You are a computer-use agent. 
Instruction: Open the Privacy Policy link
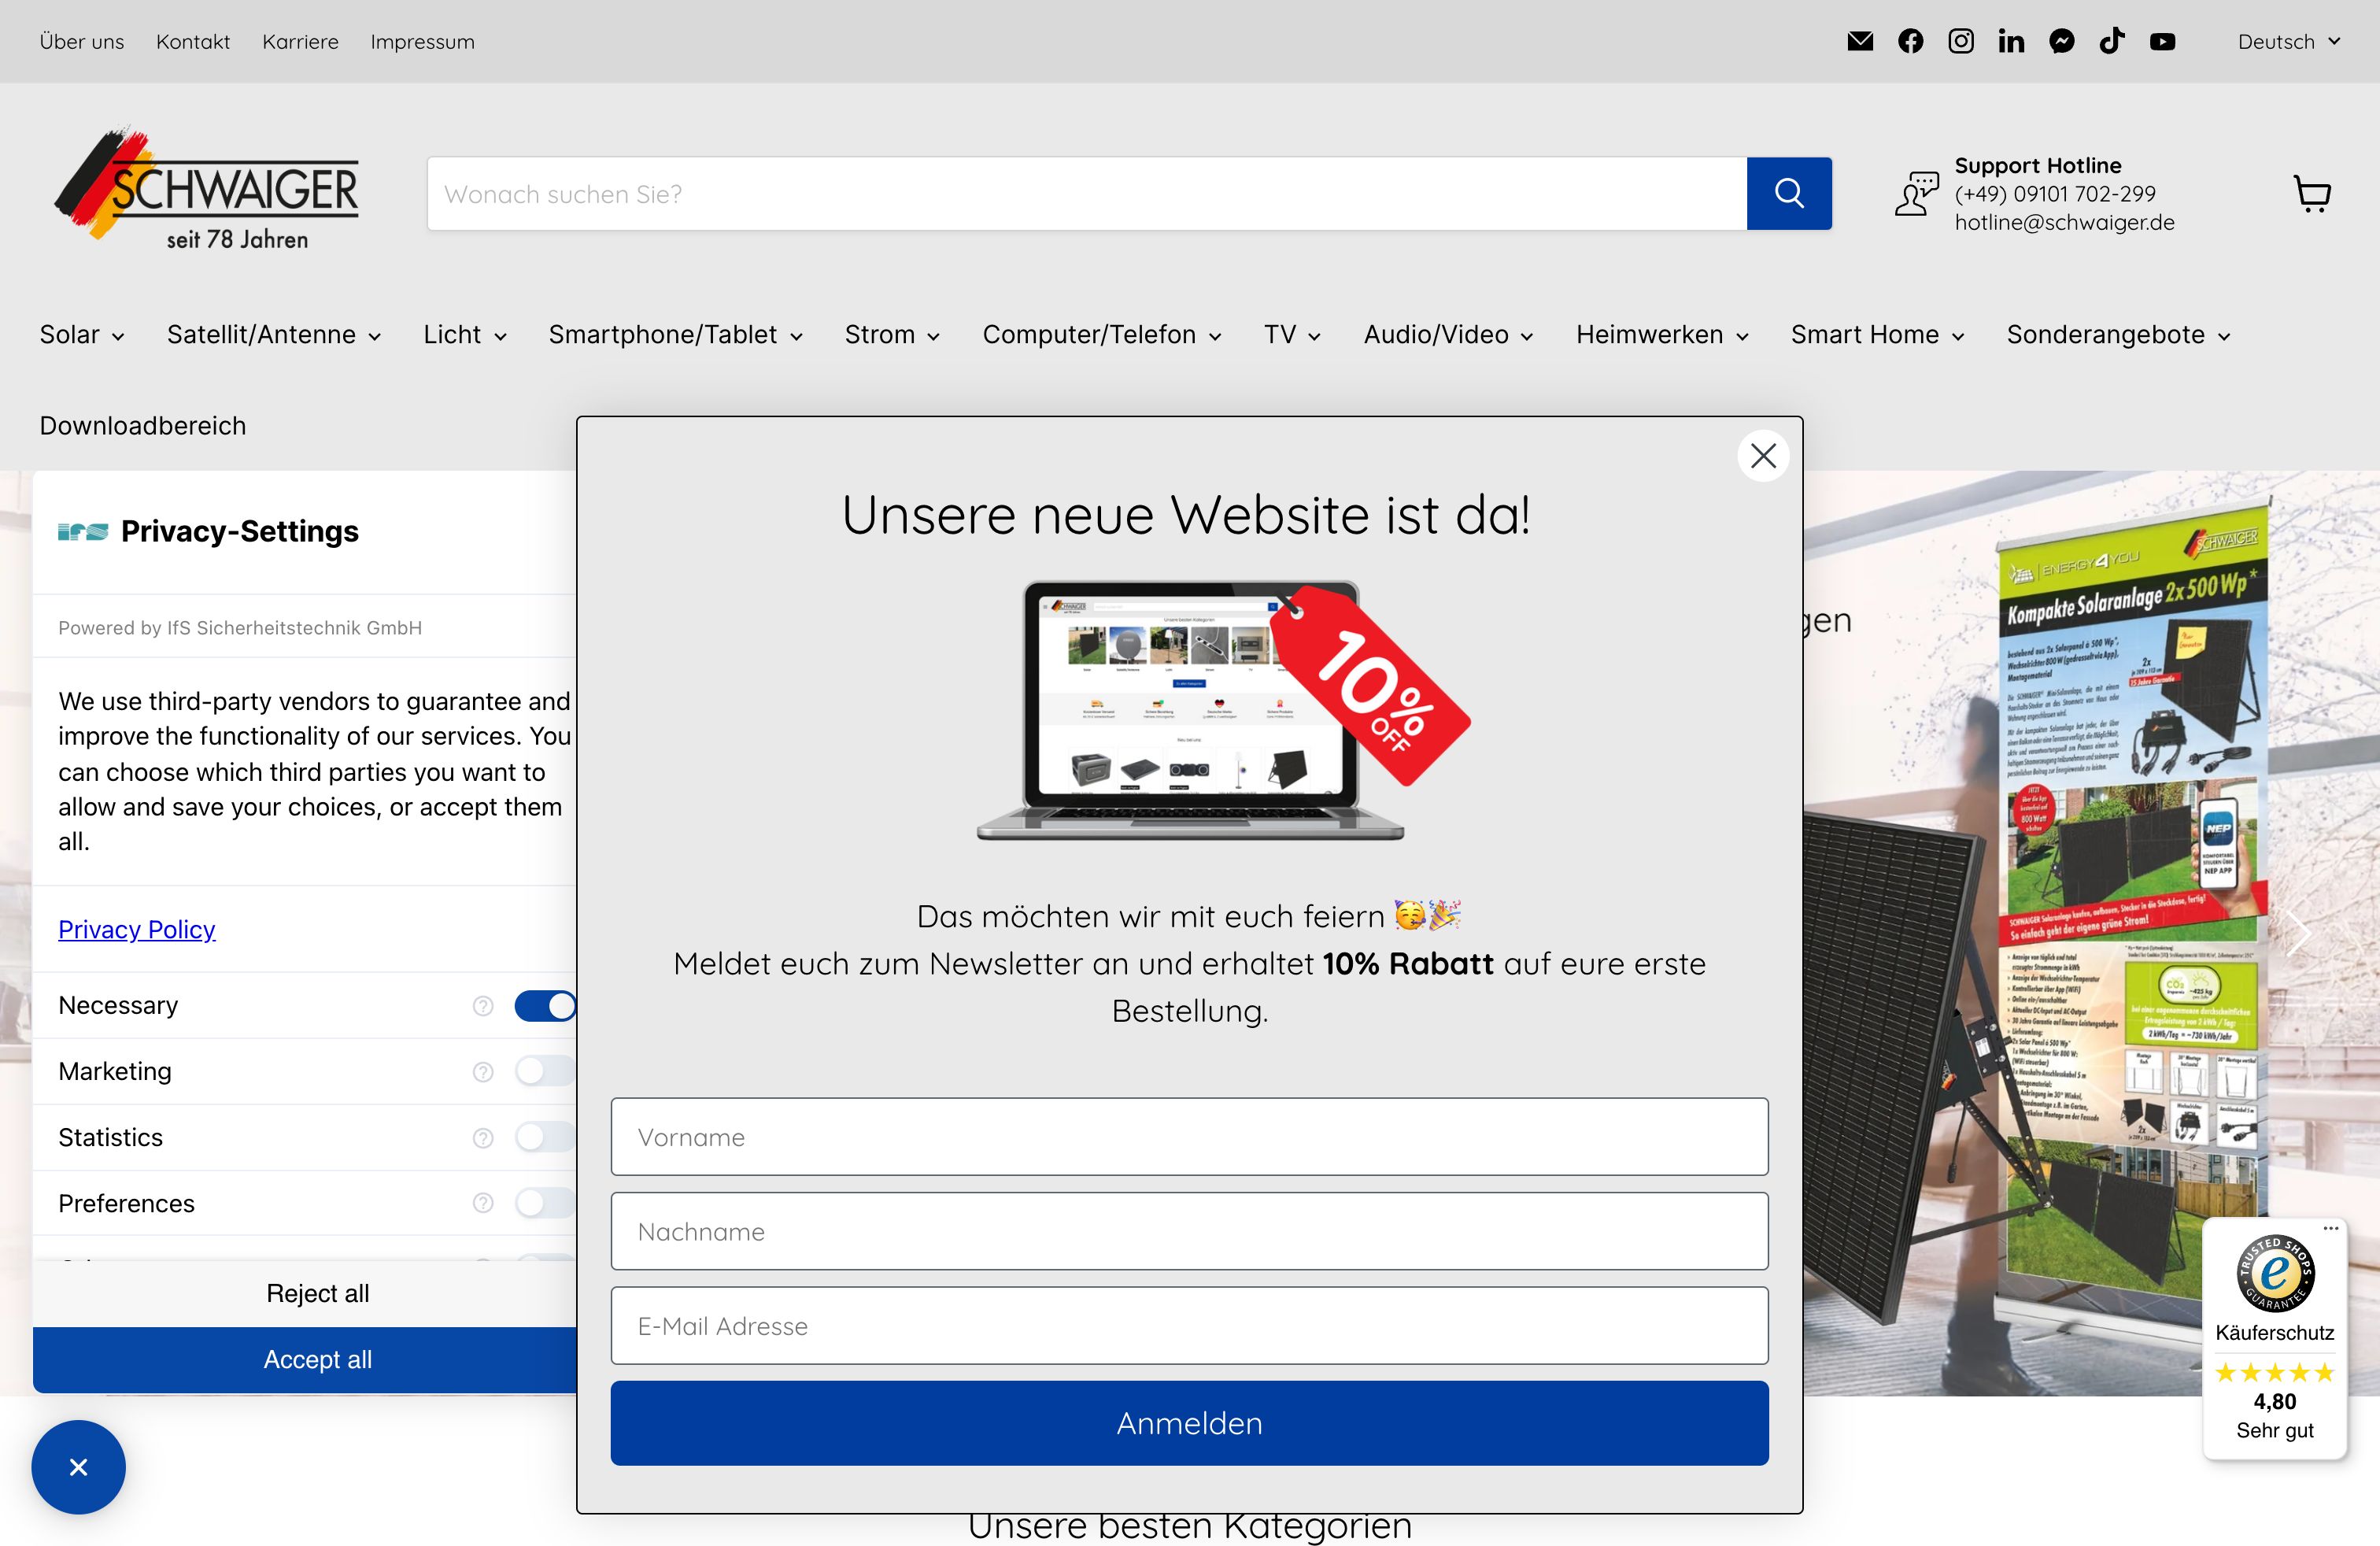pyautogui.click(x=137, y=929)
